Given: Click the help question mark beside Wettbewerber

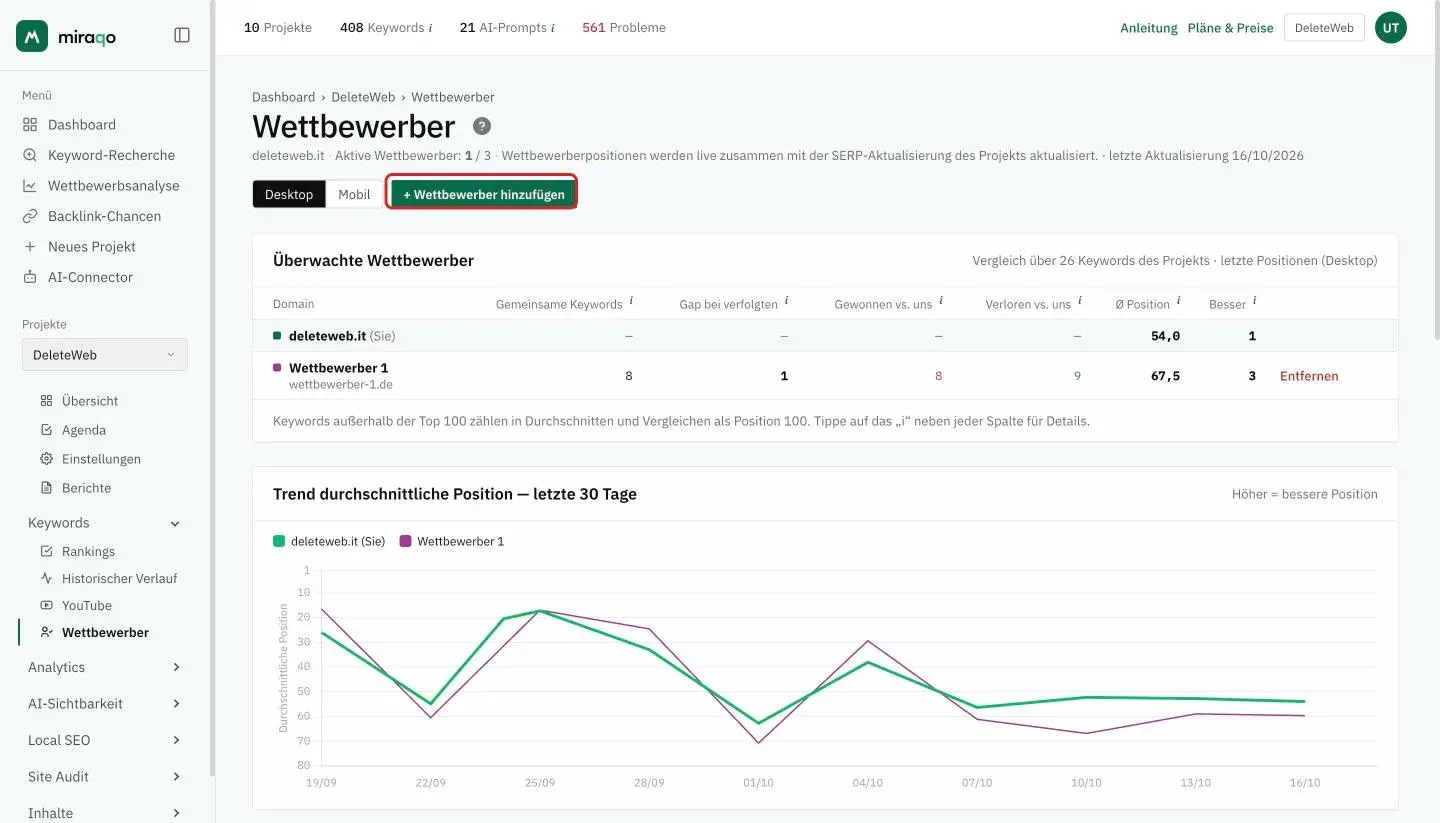Looking at the screenshot, I should (482, 126).
